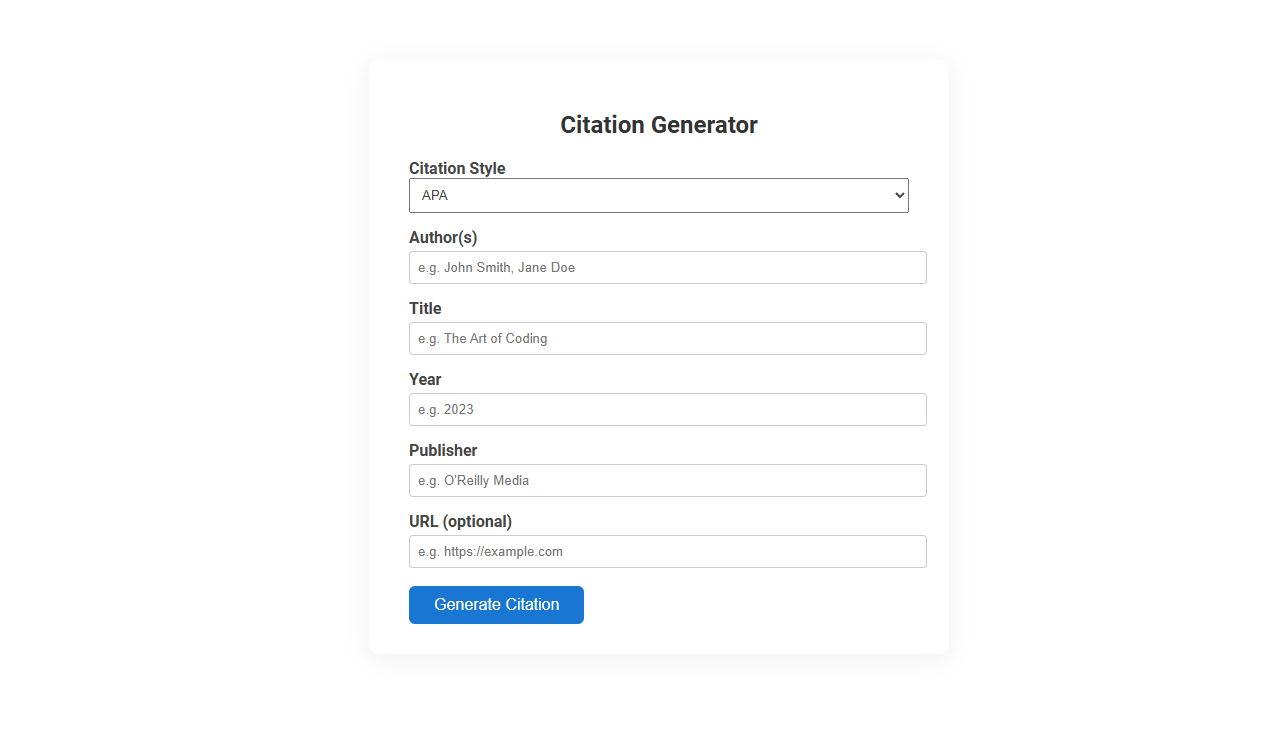
Task: Click the field with https://example.com placeholder
Action: tap(667, 551)
